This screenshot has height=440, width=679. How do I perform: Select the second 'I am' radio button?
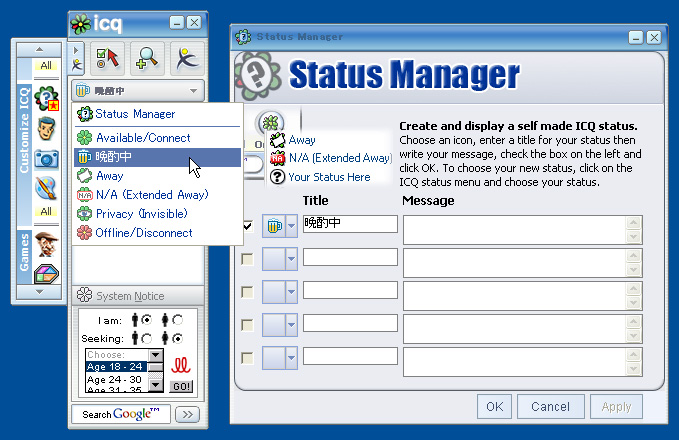click(178, 320)
